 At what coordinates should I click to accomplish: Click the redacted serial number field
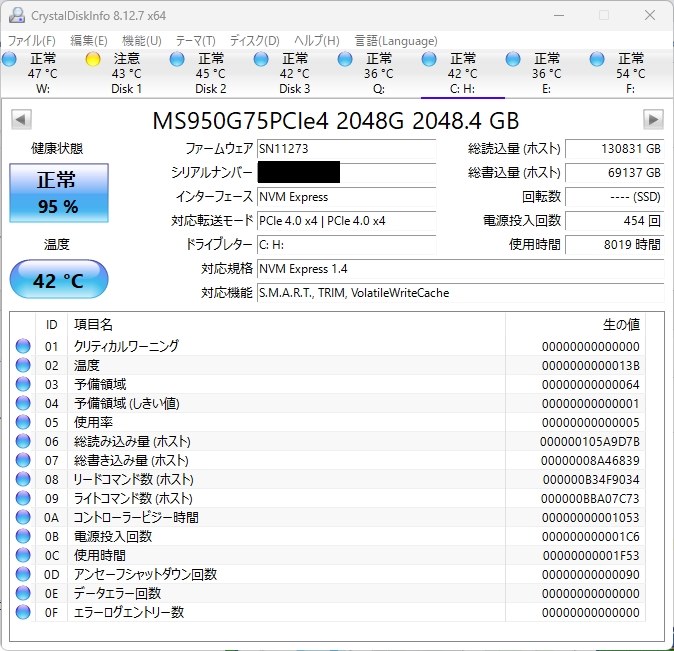[346, 173]
